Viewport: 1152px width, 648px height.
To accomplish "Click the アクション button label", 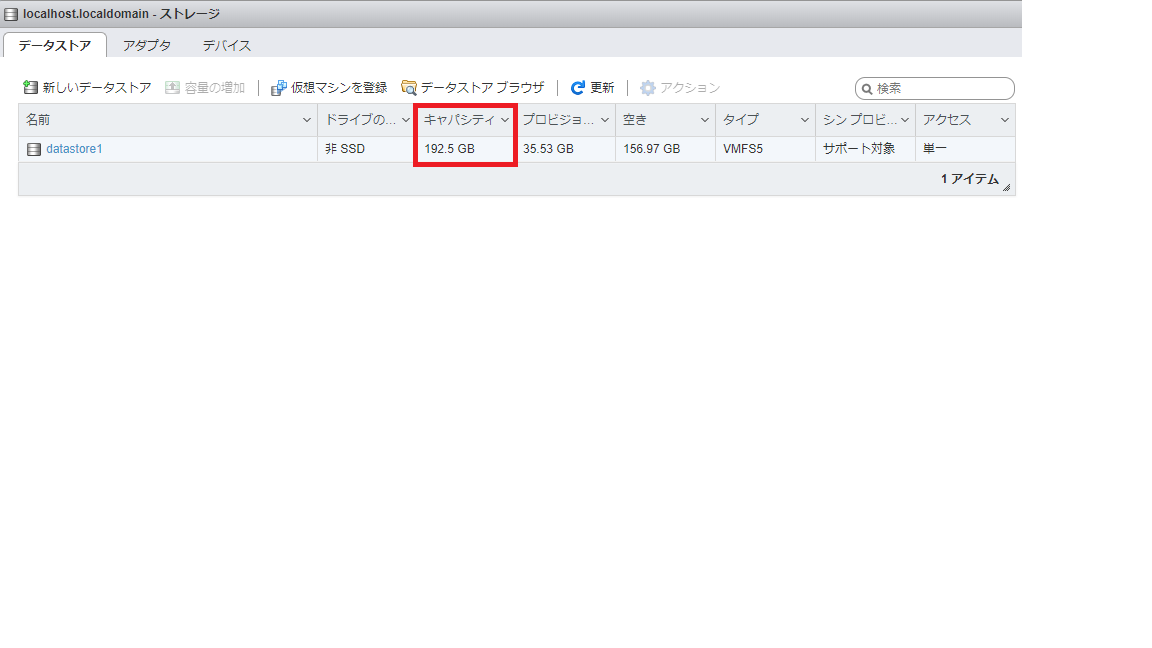I will pos(690,87).
